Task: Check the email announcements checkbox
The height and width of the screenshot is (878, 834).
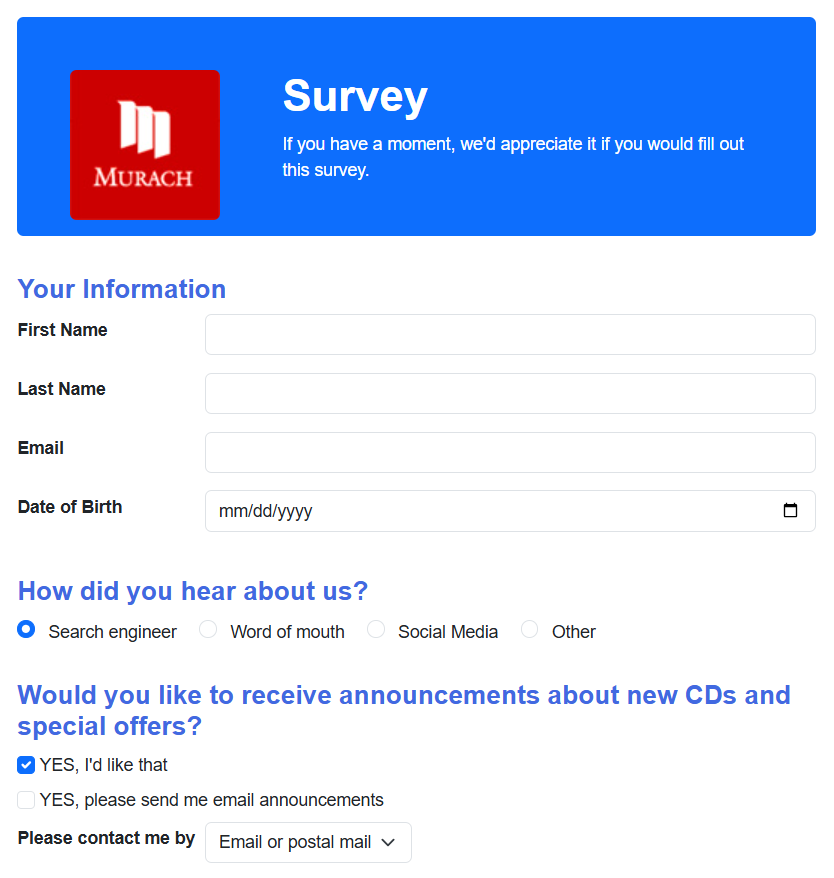Action: pyautogui.click(x=26, y=800)
